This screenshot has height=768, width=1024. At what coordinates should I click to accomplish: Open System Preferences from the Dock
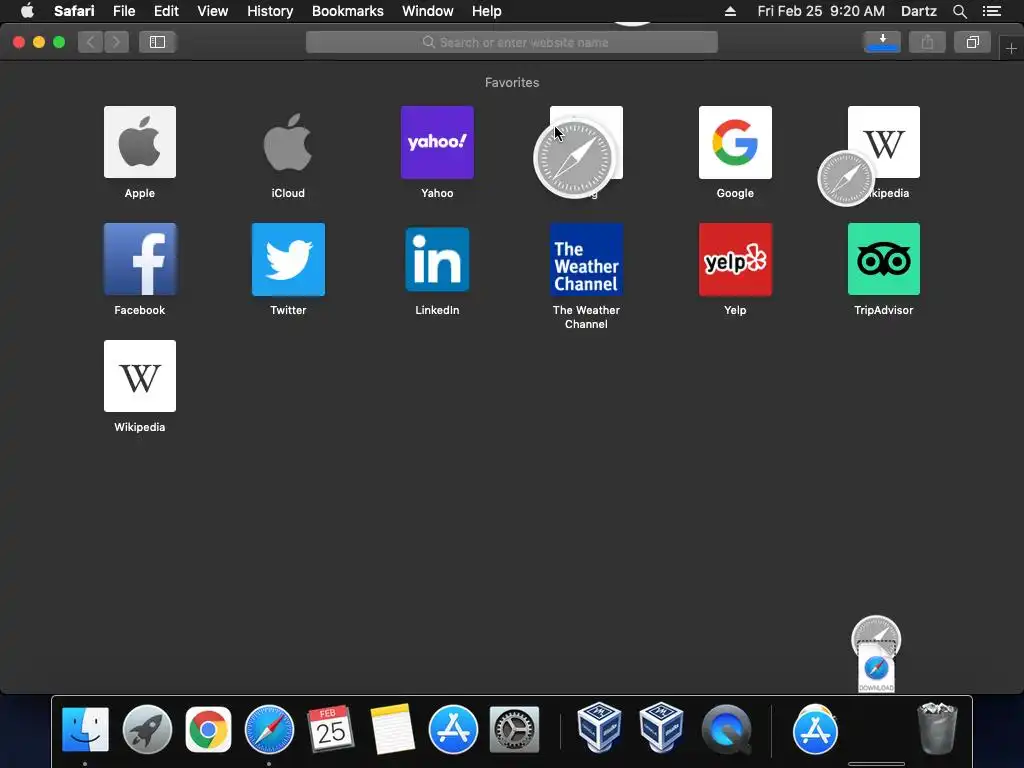[x=514, y=729]
